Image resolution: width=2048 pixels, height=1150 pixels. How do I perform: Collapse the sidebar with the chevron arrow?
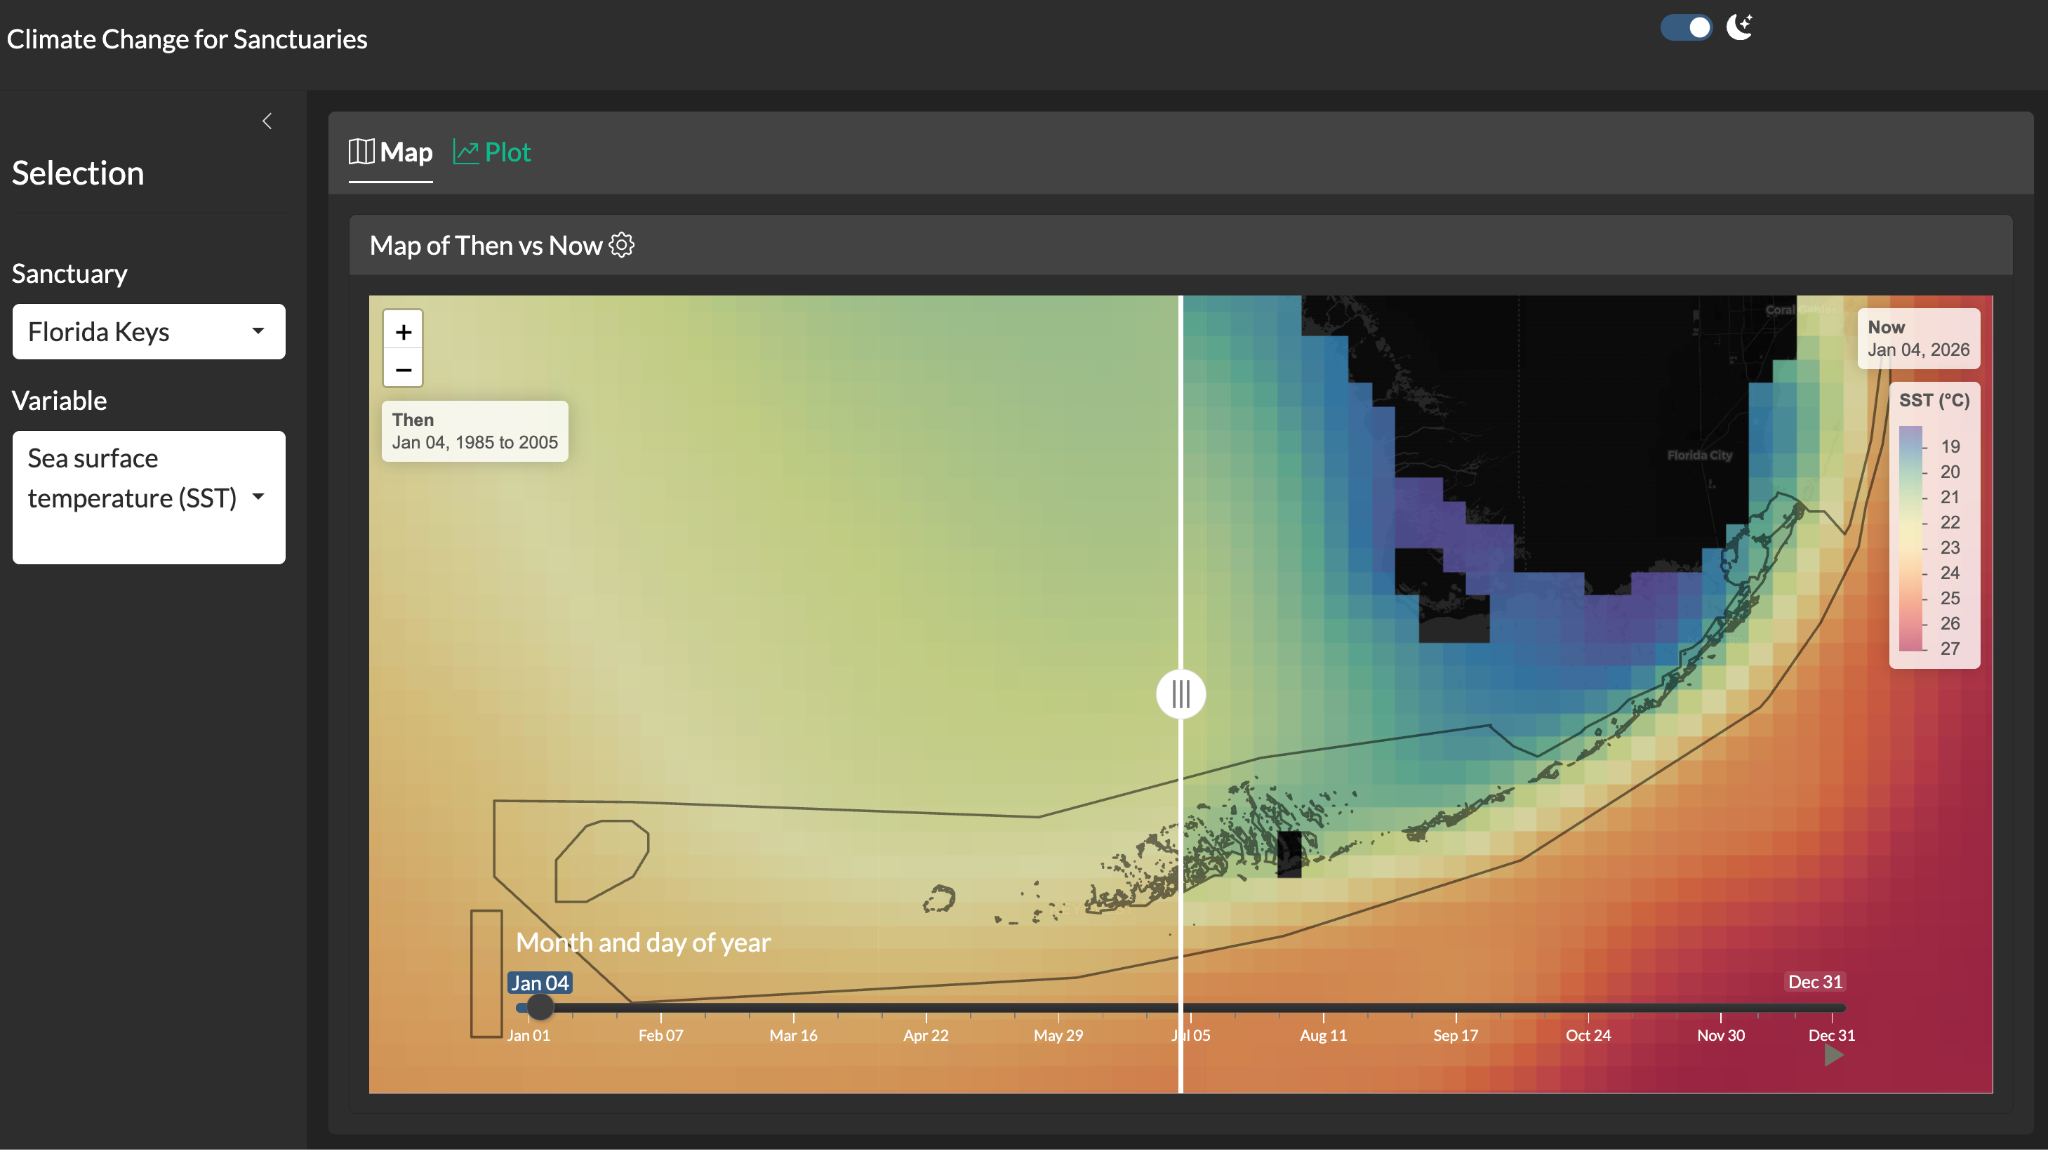coord(267,121)
